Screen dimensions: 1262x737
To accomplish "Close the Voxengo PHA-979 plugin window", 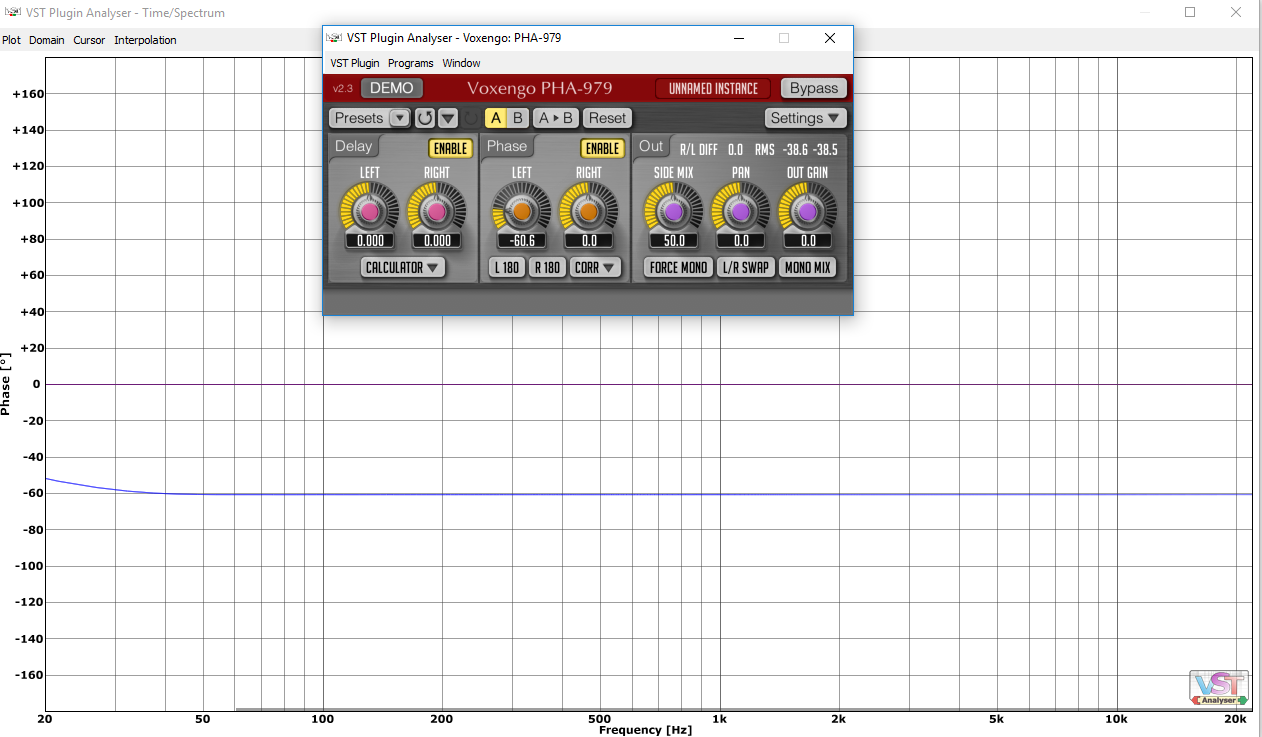I will pyautogui.click(x=829, y=38).
